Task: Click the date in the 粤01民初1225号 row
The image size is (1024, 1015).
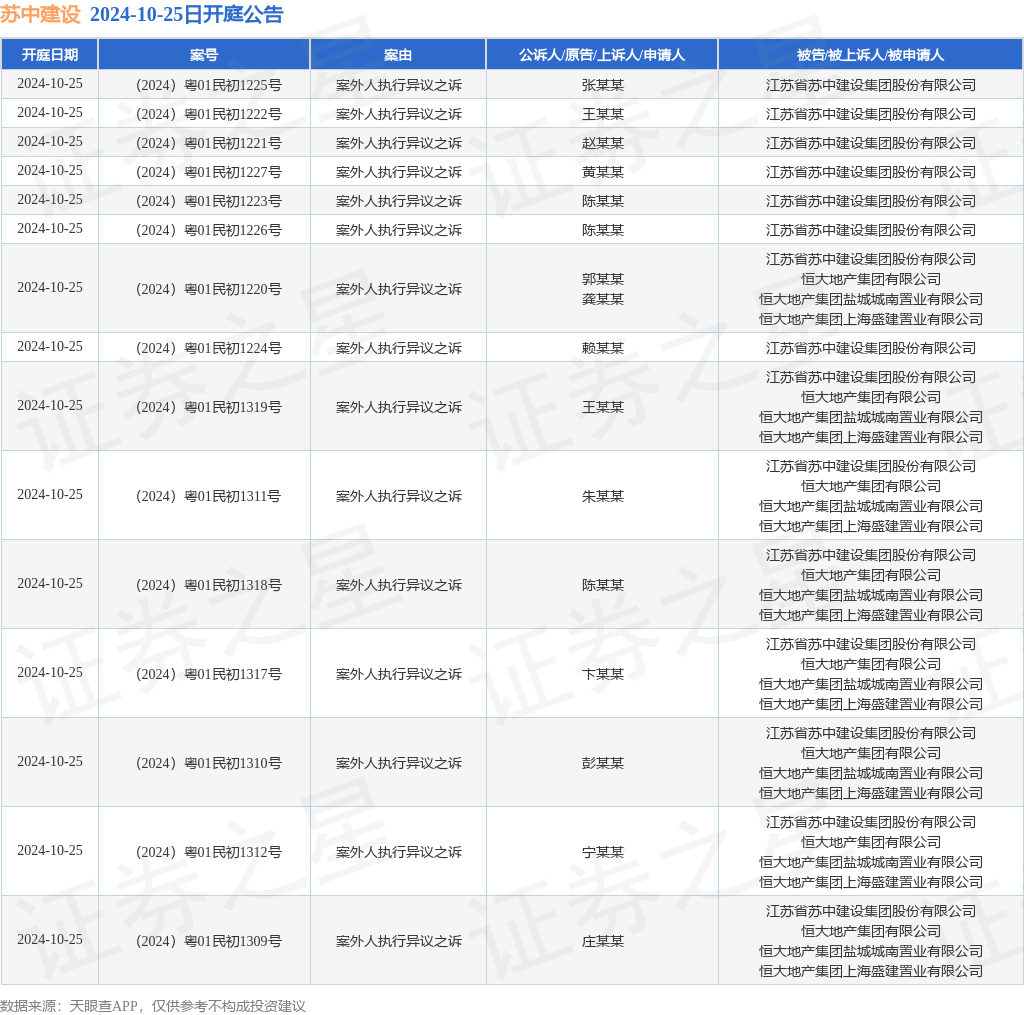Action: (50, 84)
